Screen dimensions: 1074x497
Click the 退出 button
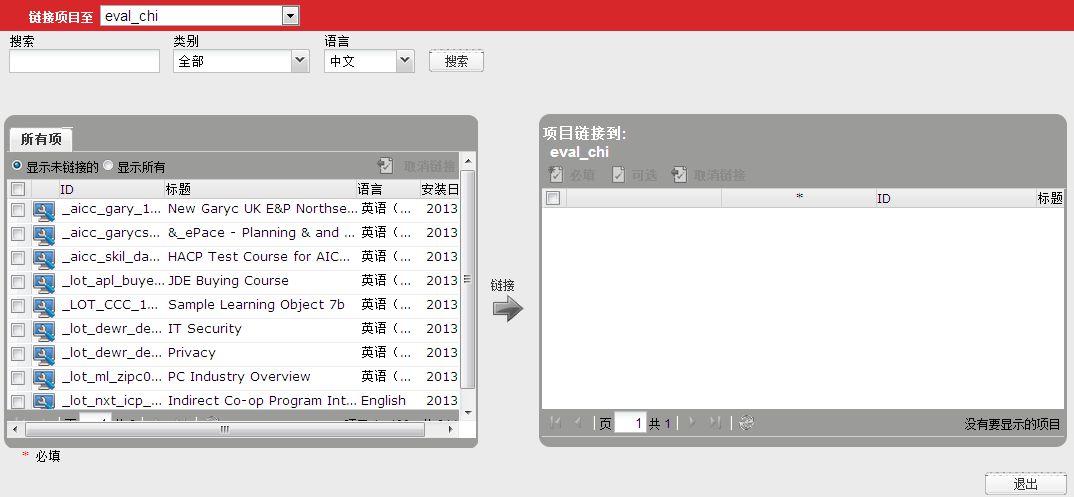pyautogui.click(x=1025, y=484)
